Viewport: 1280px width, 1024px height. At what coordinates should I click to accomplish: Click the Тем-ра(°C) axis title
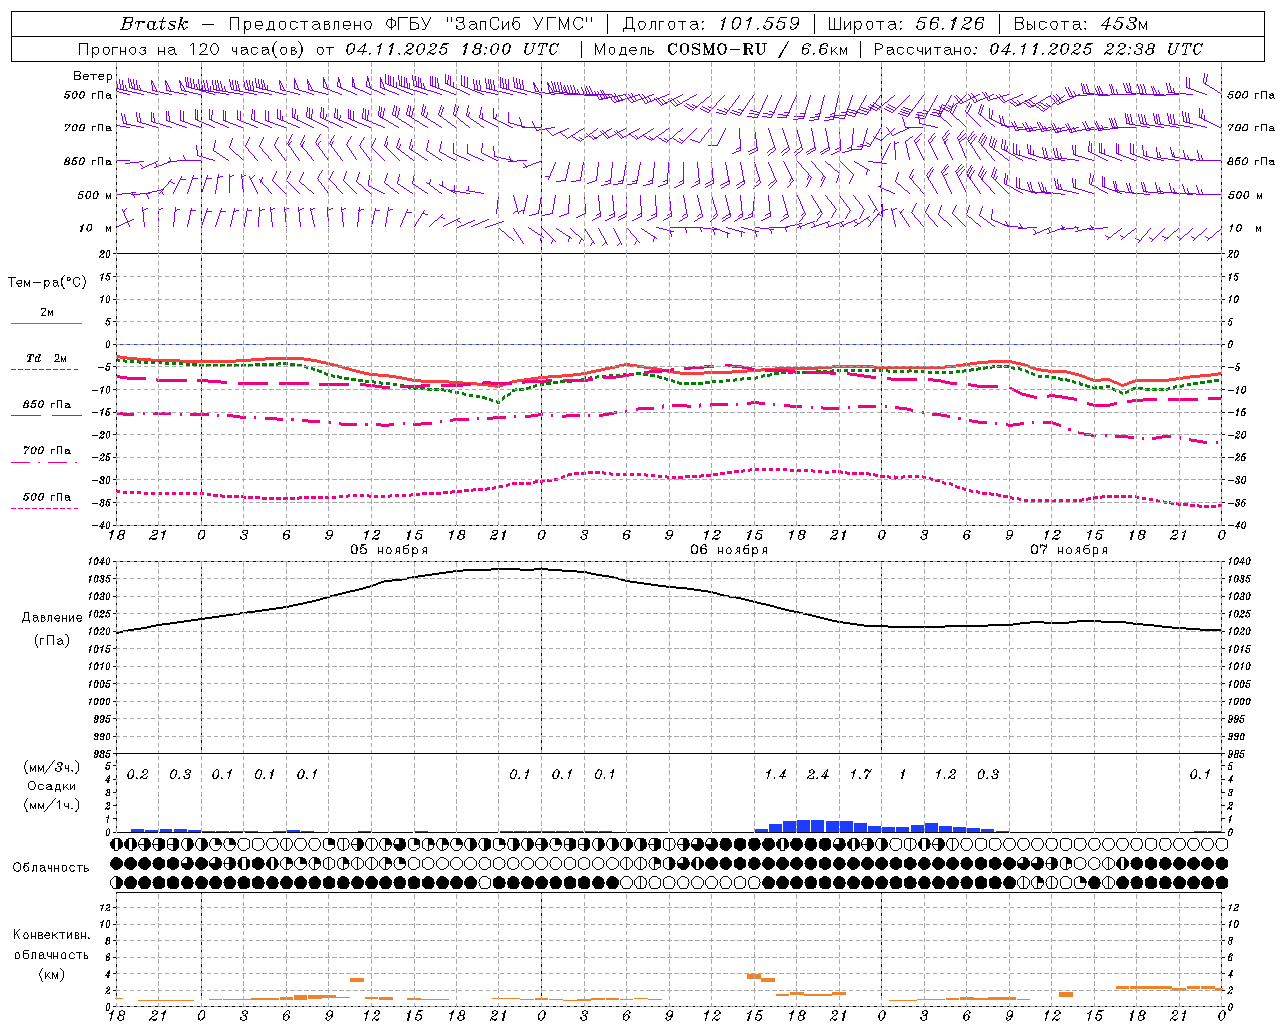[47, 283]
